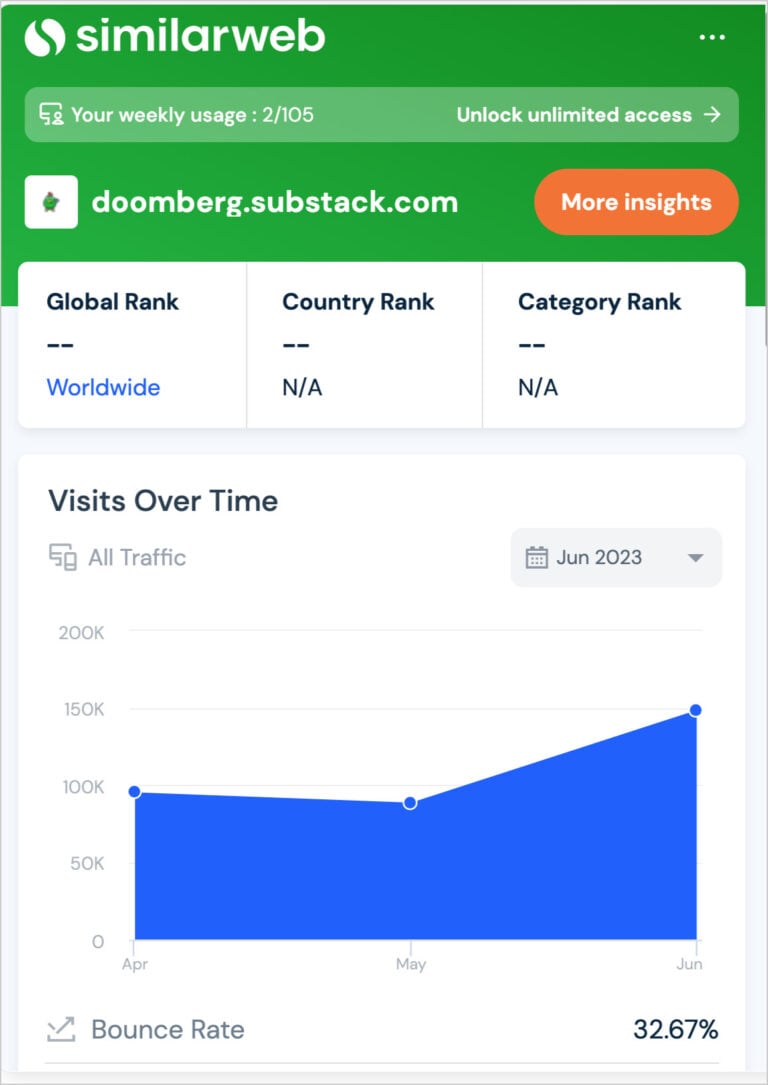Click the Similarweb logo icon
Viewport: 768px width, 1085px height.
(x=45, y=37)
